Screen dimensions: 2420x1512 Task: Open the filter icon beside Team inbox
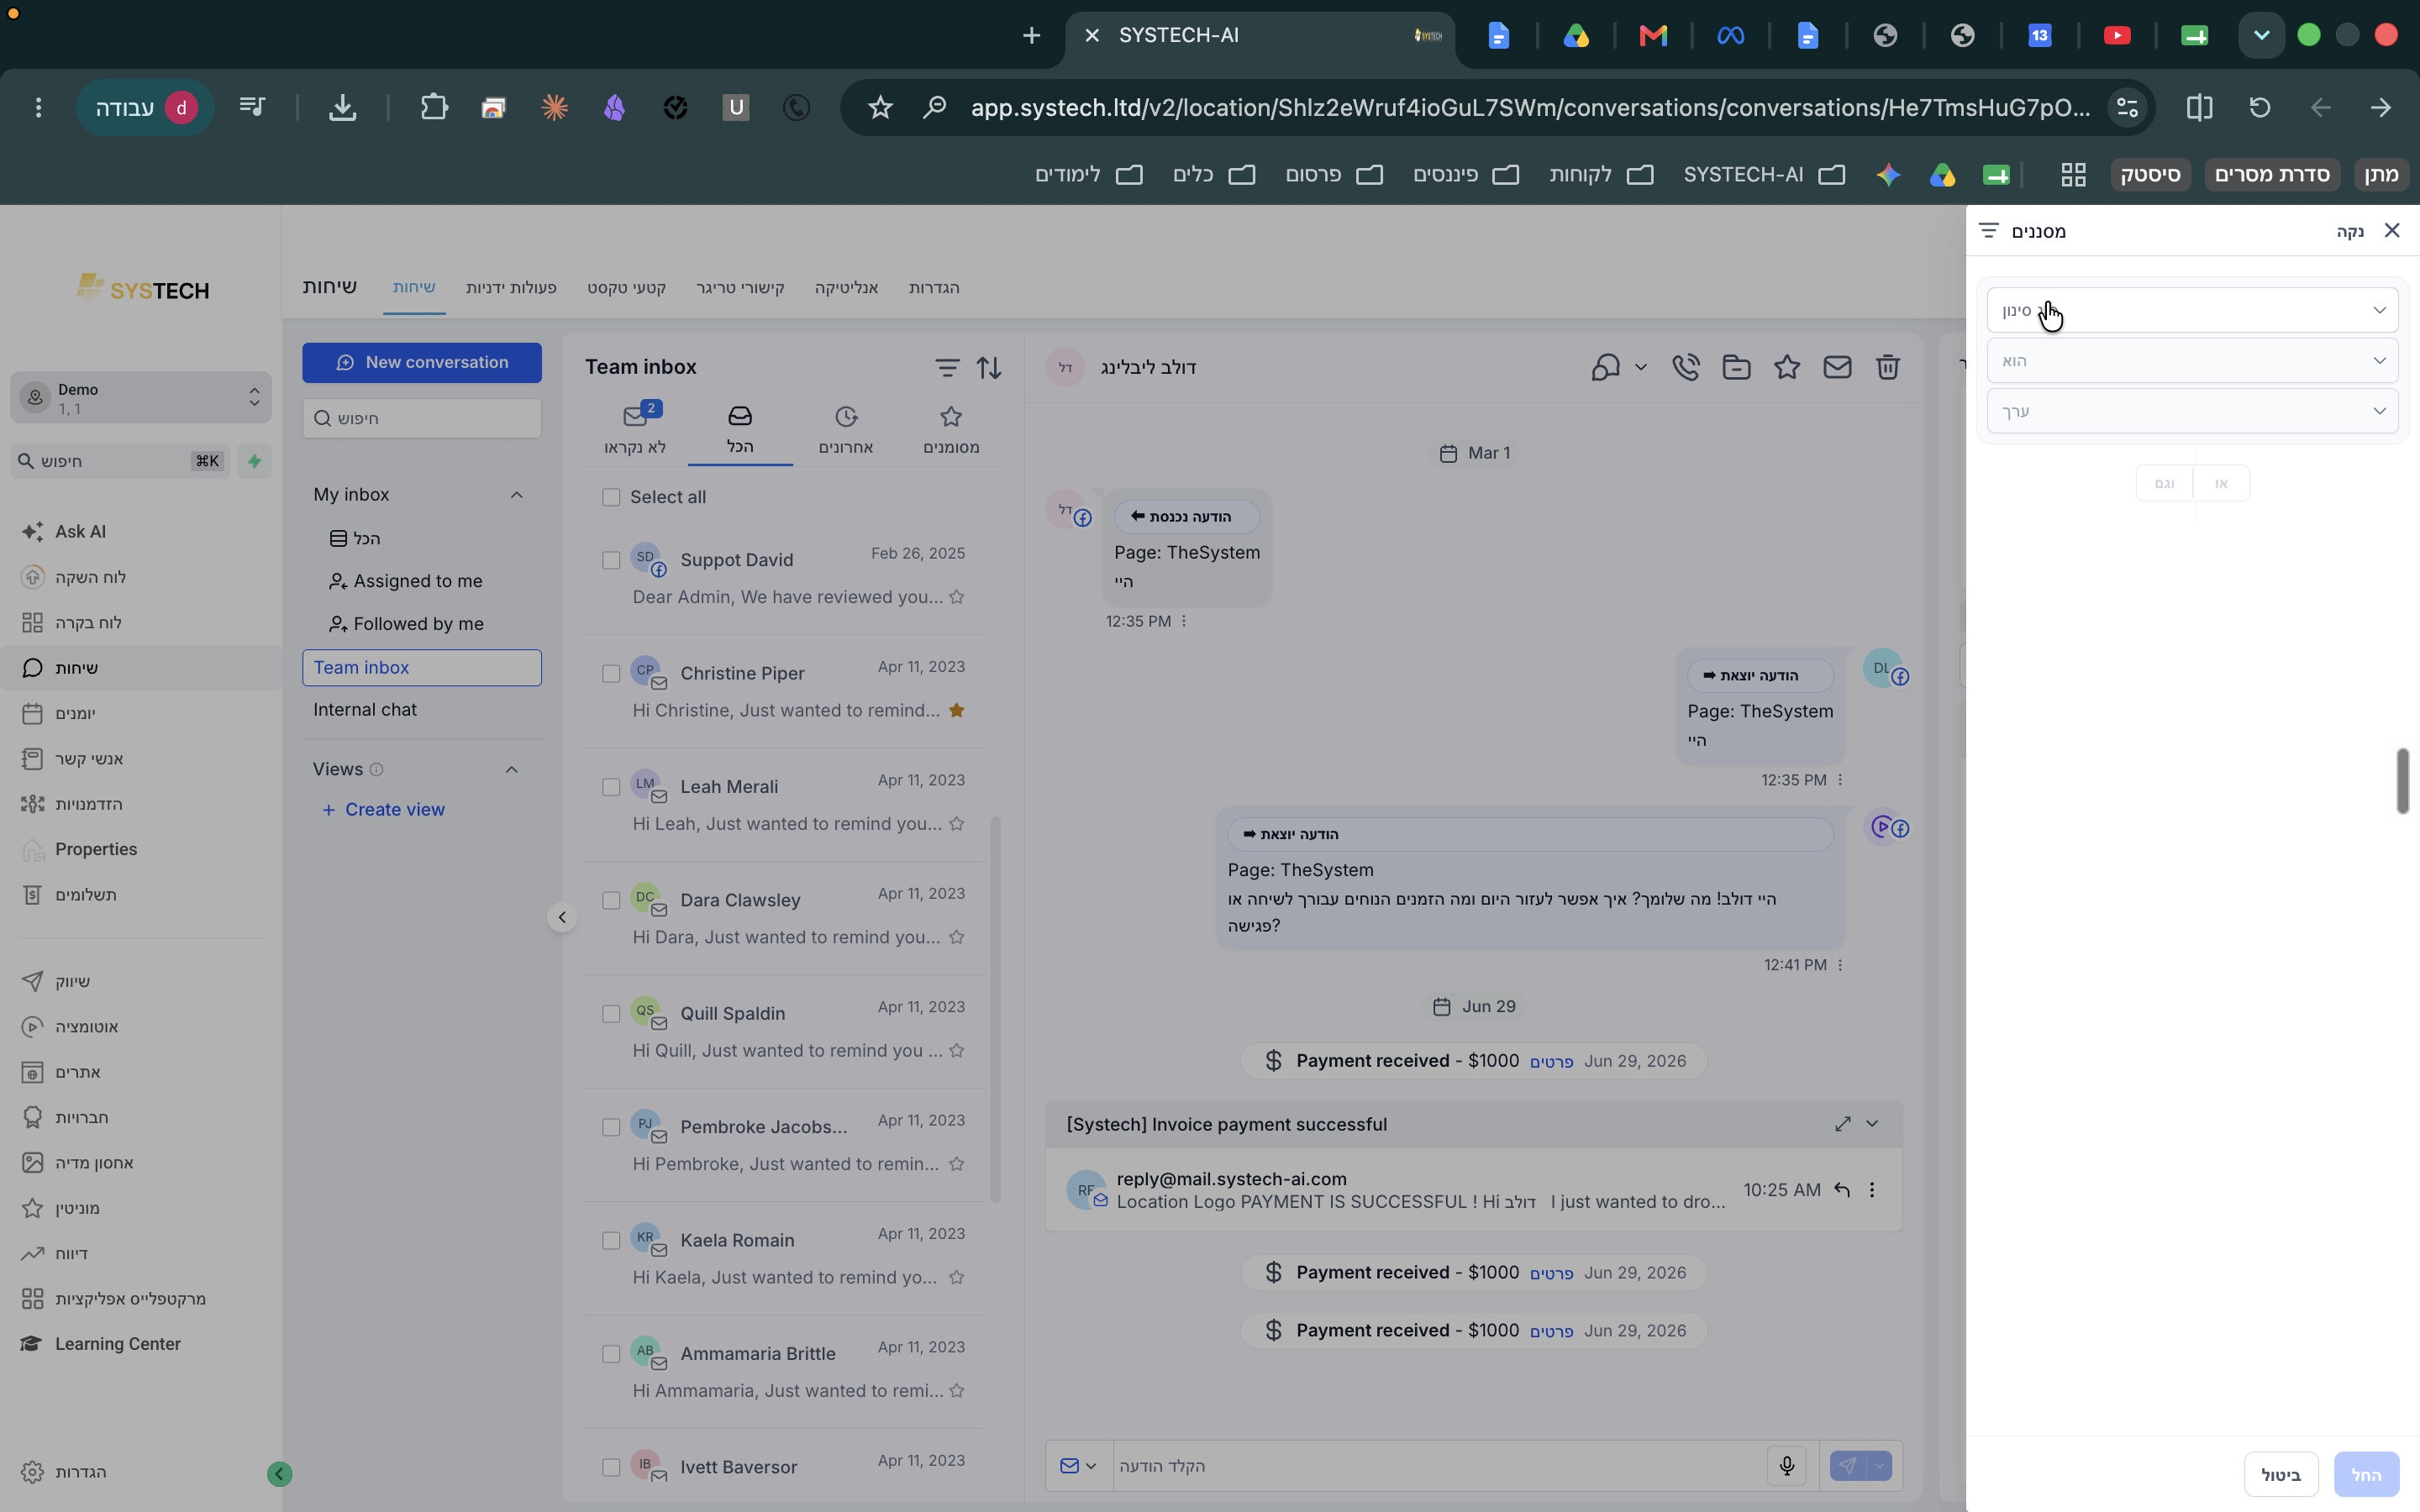pos(947,368)
